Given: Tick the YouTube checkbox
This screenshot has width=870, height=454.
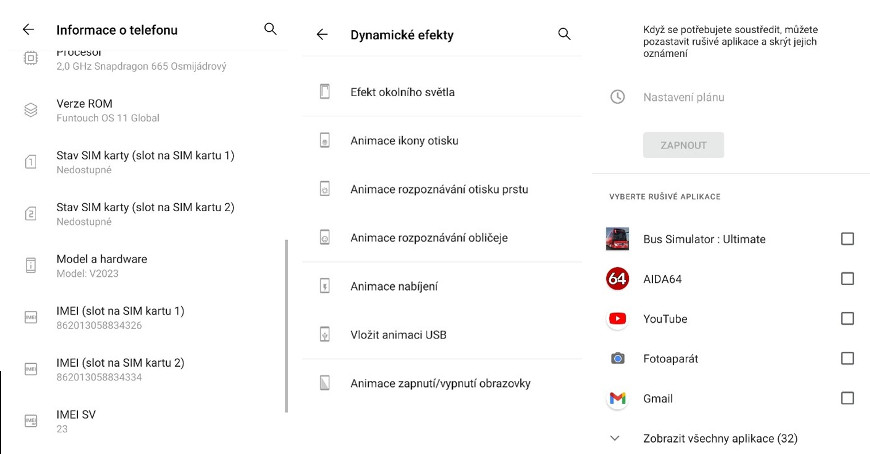Looking at the screenshot, I should coord(847,319).
